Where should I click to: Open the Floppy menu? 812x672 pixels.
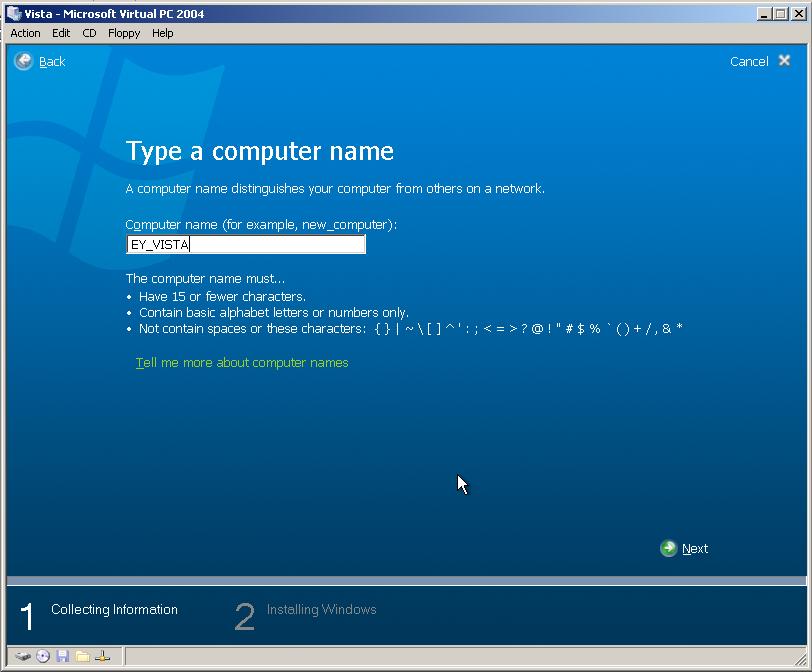(x=124, y=33)
